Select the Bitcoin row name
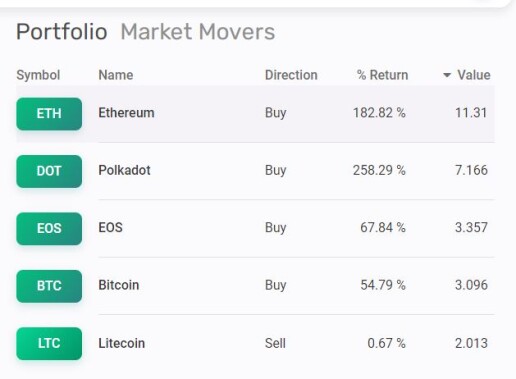The height and width of the screenshot is (379, 516). pos(119,285)
